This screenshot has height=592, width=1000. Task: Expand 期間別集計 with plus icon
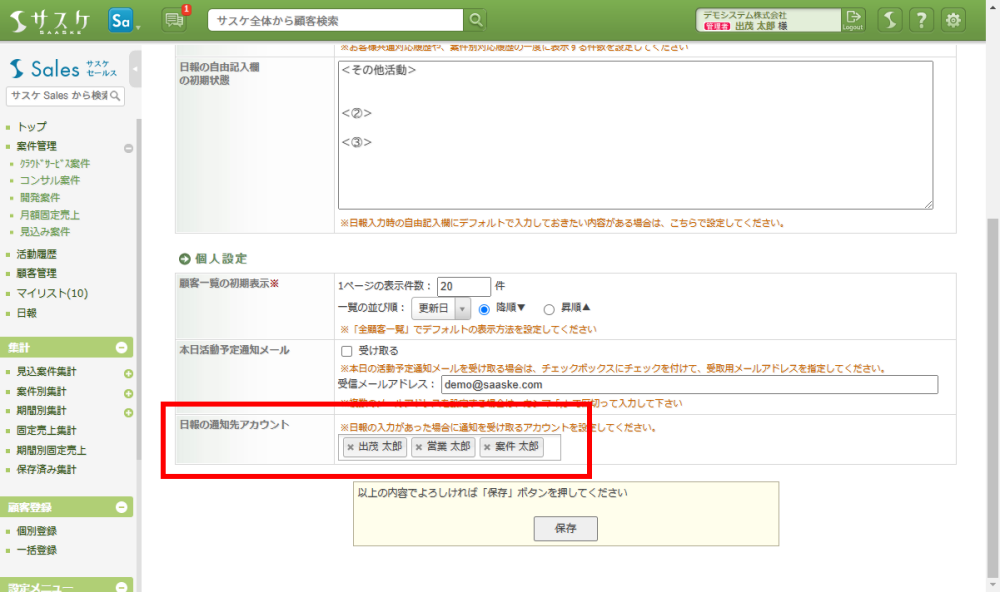128,413
